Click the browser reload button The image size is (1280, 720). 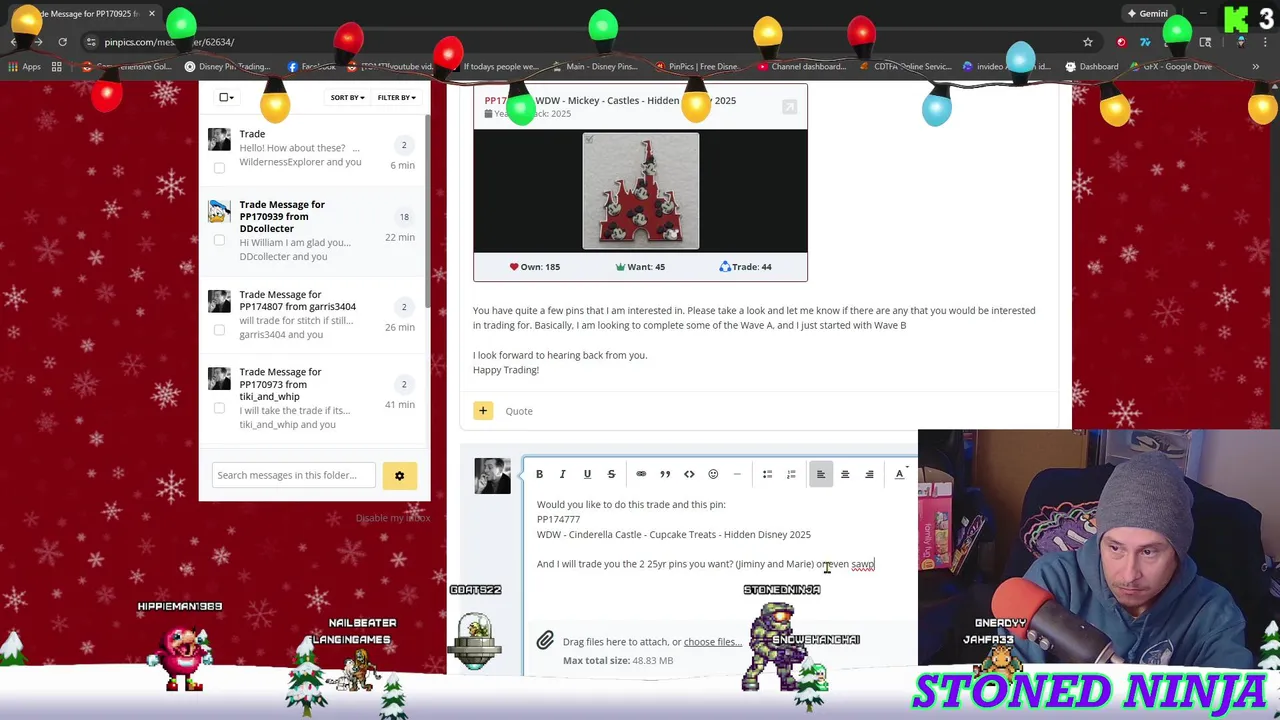[62, 42]
